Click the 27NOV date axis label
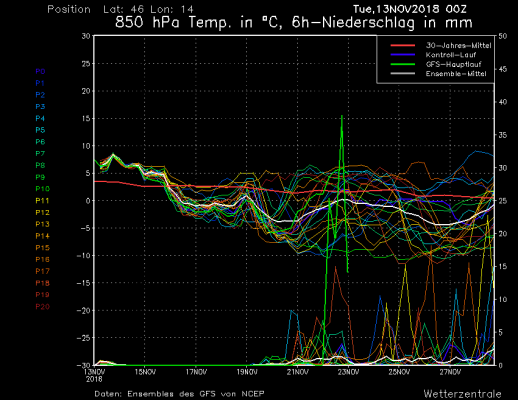The height and width of the screenshot is (400, 518). pyautogui.click(x=450, y=372)
